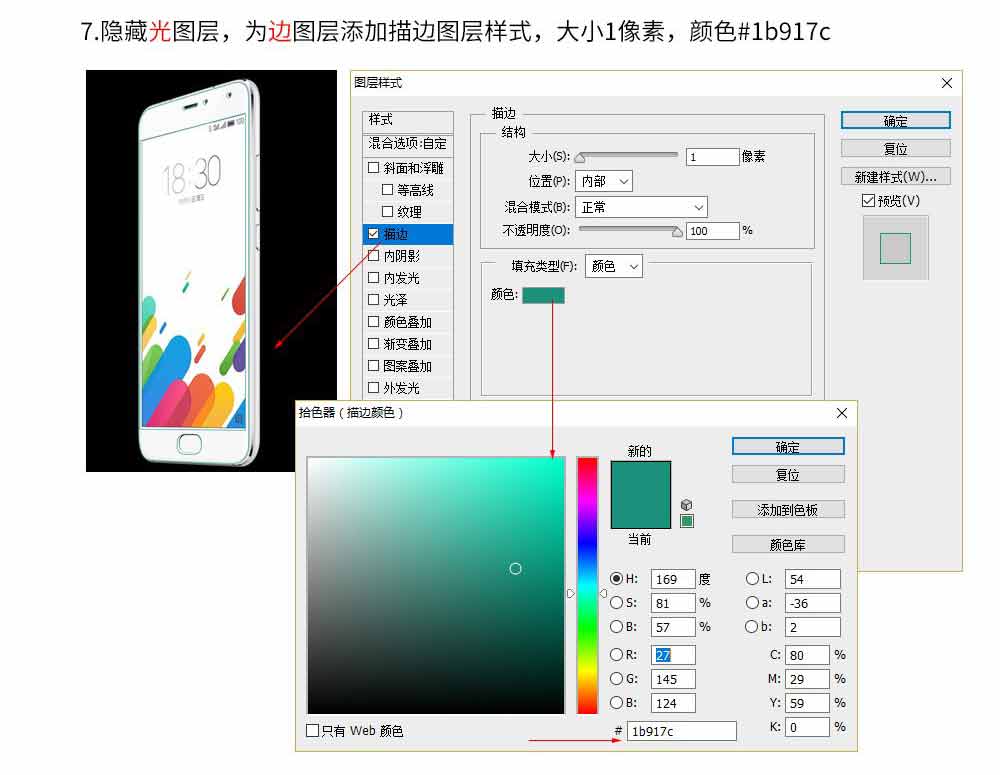
Task: Close the 图层样式 dialog
Action: click(946, 83)
